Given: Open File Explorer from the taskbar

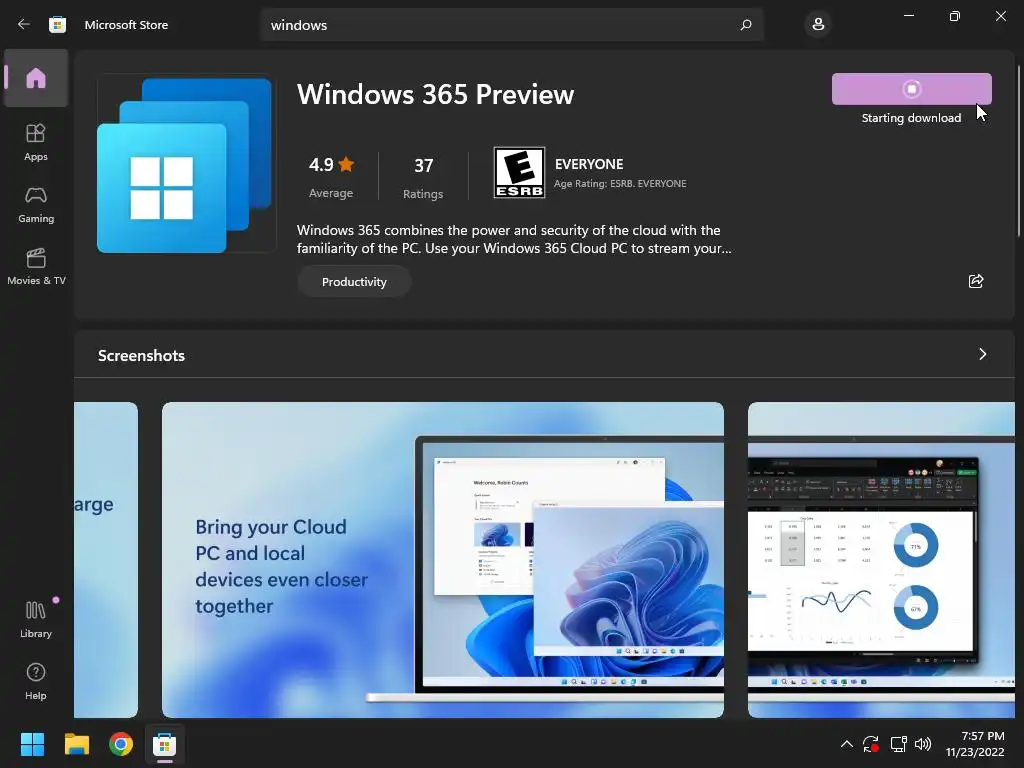Looking at the screenshot, I should point(76,744).
